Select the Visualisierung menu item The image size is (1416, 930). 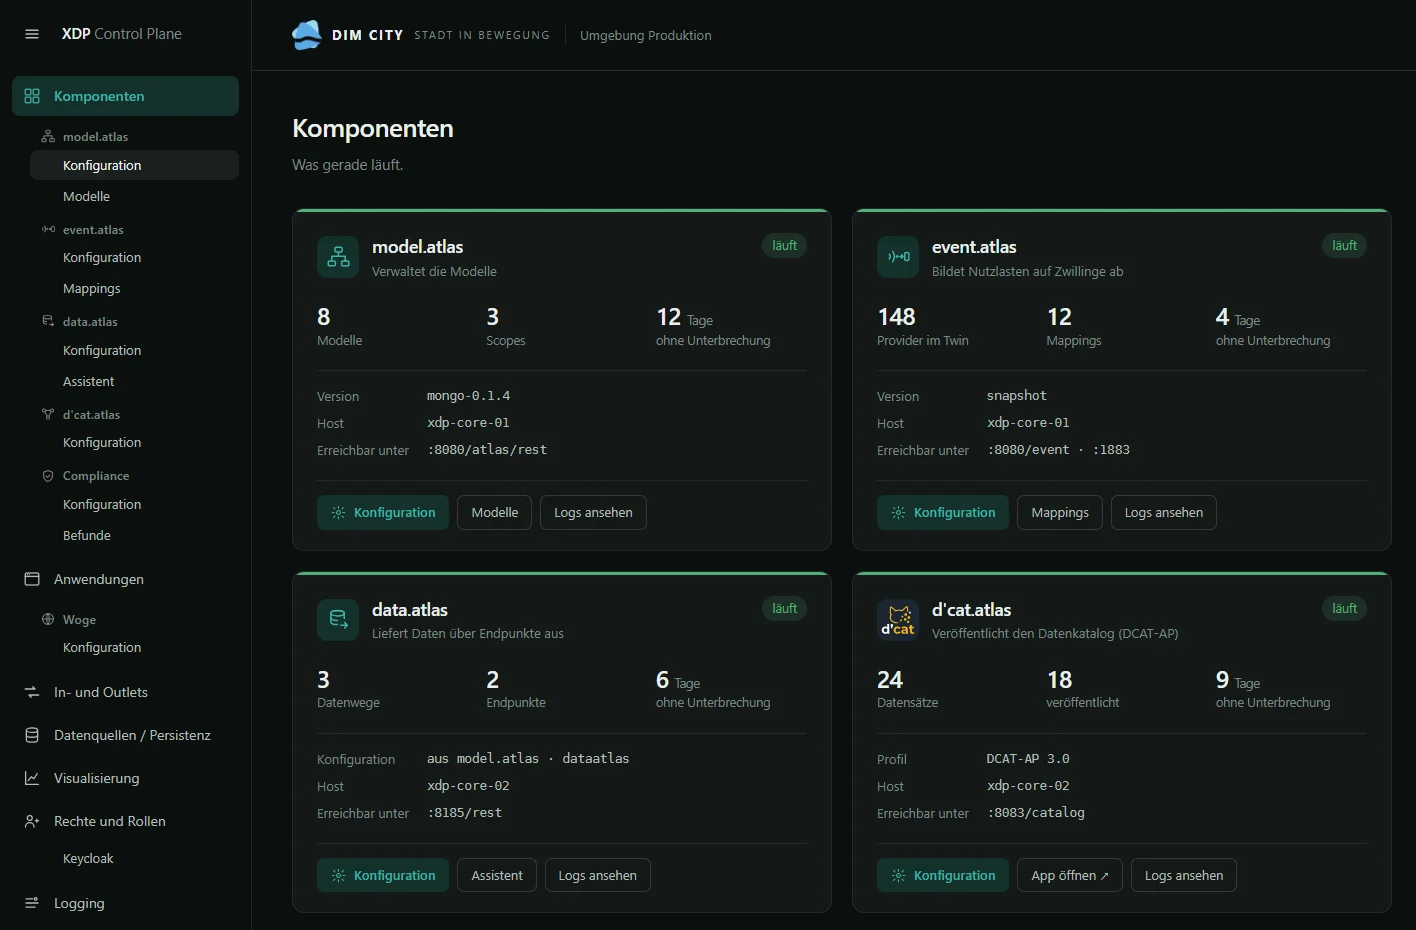tap(125, 778)
